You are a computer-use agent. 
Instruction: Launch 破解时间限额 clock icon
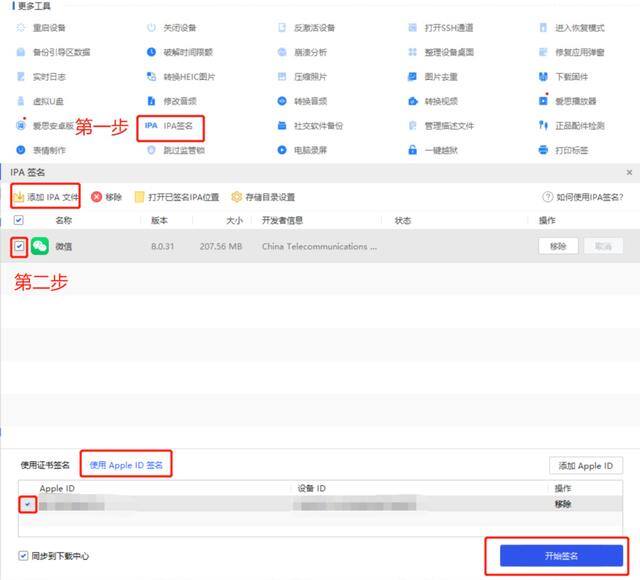[151, 52]
